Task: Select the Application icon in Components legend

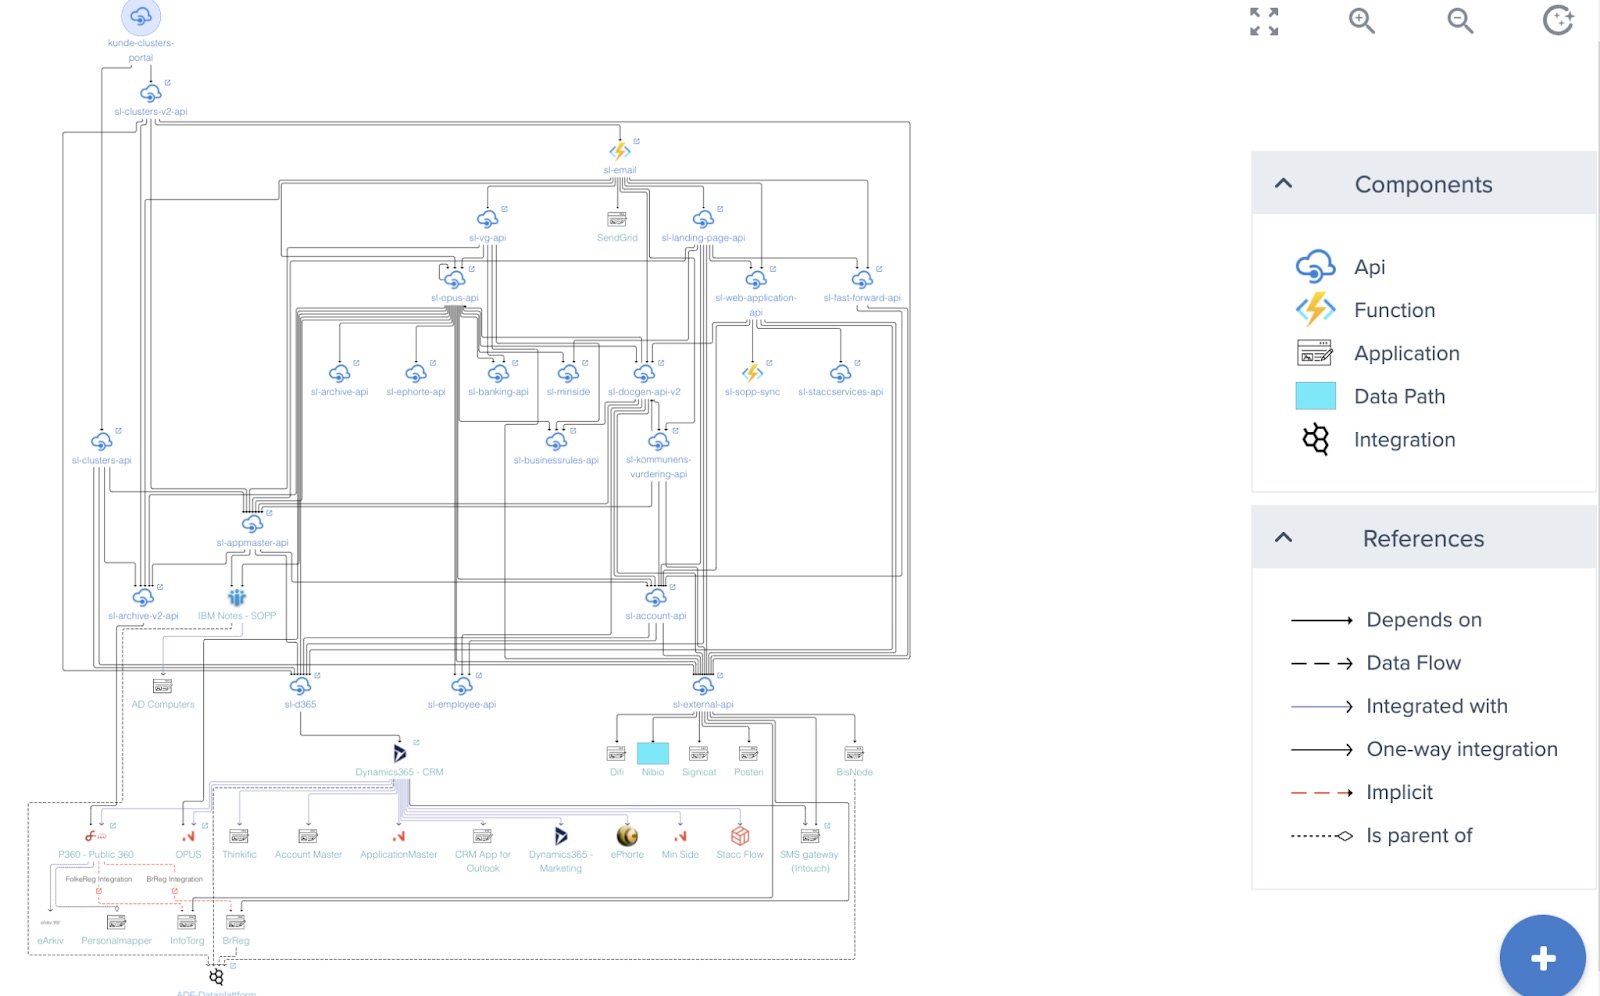Action: (1315, 352)
